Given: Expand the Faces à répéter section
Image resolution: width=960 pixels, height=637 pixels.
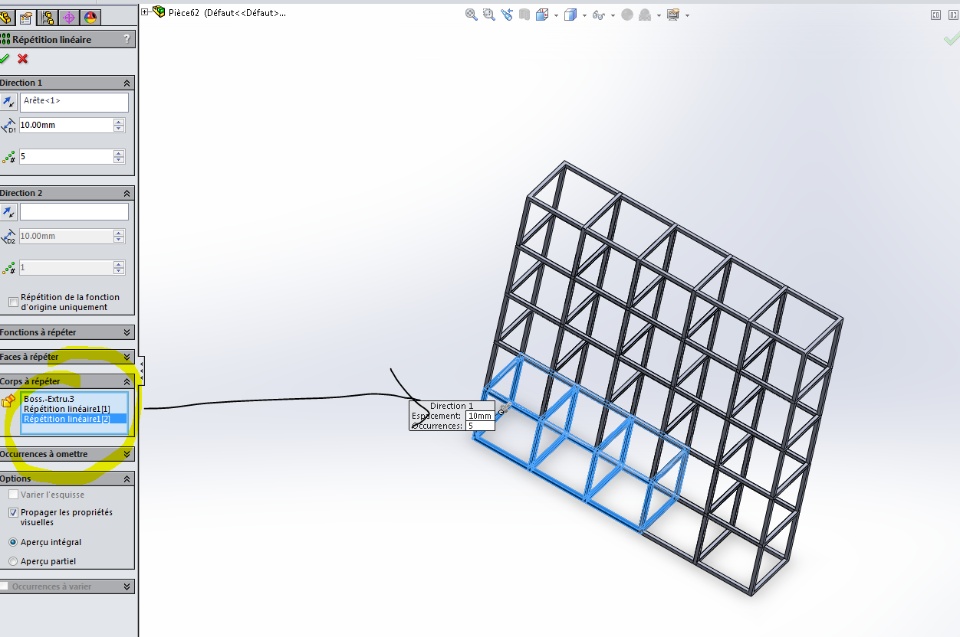Looking at the screenshot, I should point(127,356).
